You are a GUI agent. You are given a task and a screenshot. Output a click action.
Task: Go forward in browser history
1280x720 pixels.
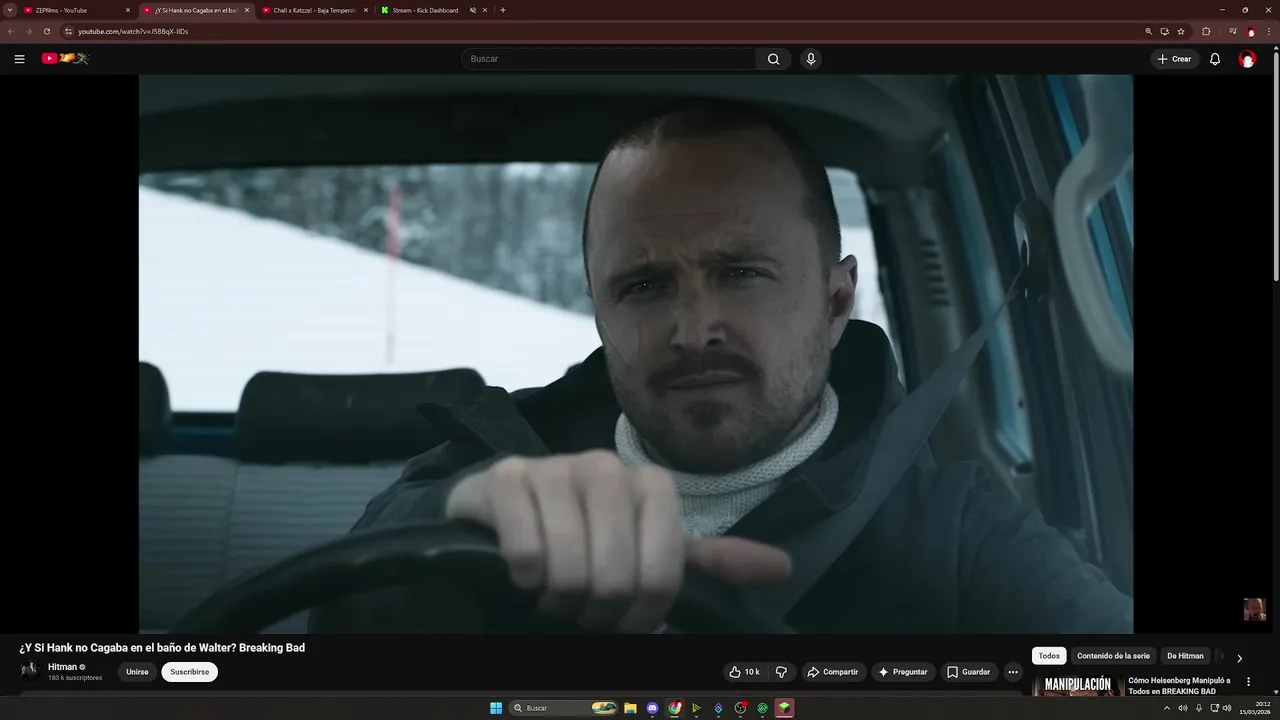(x=29, y=31)
